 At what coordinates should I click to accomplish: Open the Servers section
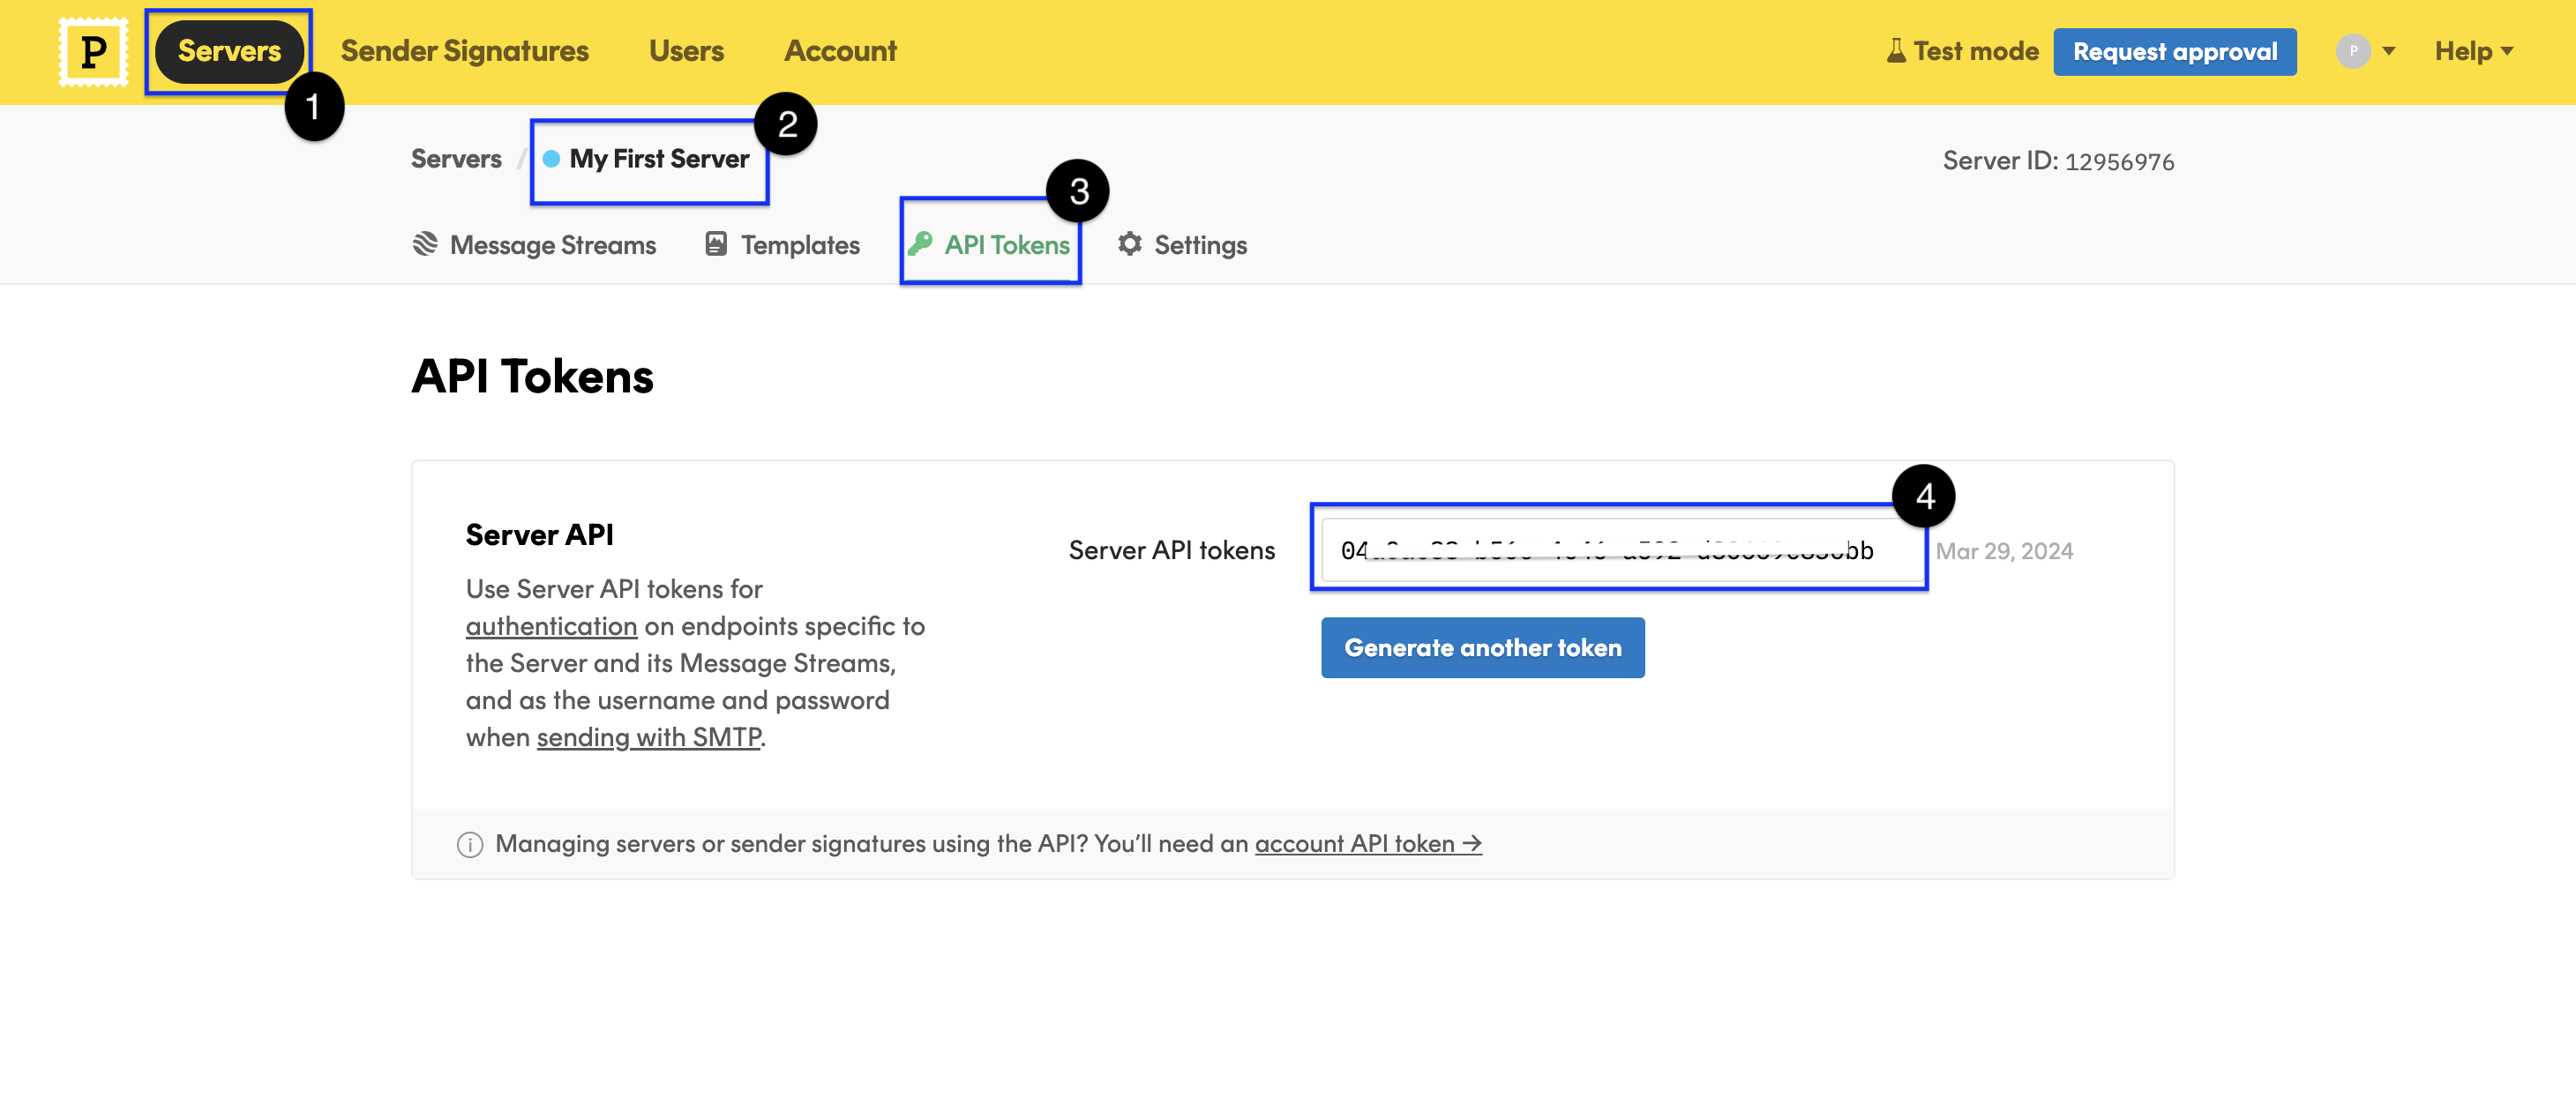point(229,51)
